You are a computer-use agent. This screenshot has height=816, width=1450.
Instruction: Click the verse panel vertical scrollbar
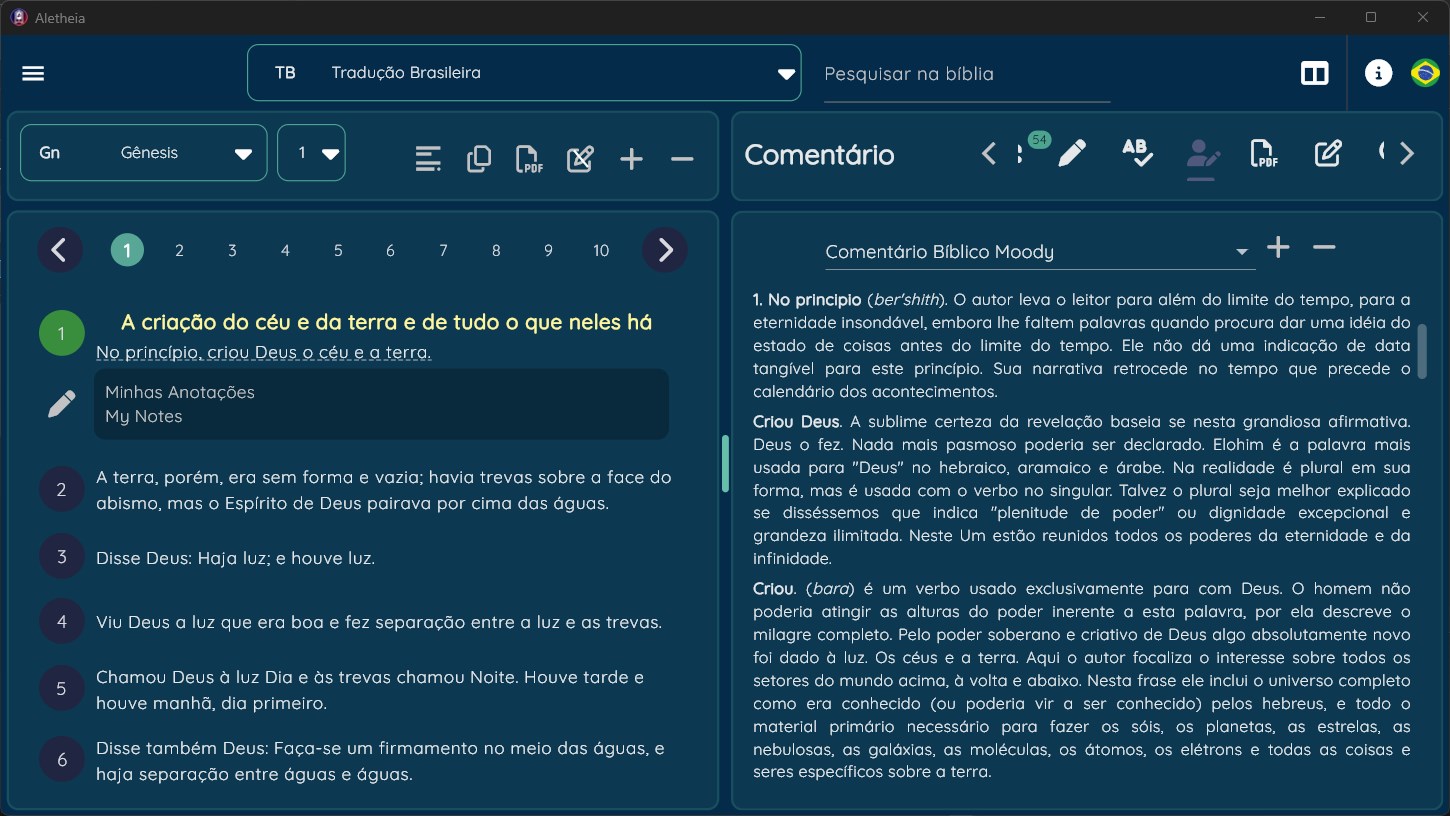click(x=725, y=463)
